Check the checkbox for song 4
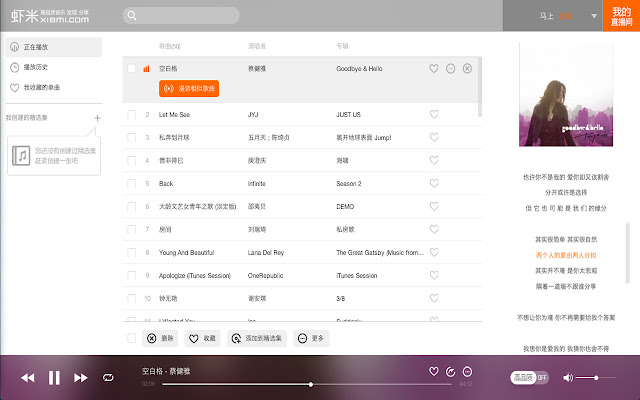Viewport: 640px width, 400px height. [x=131, y=160]
